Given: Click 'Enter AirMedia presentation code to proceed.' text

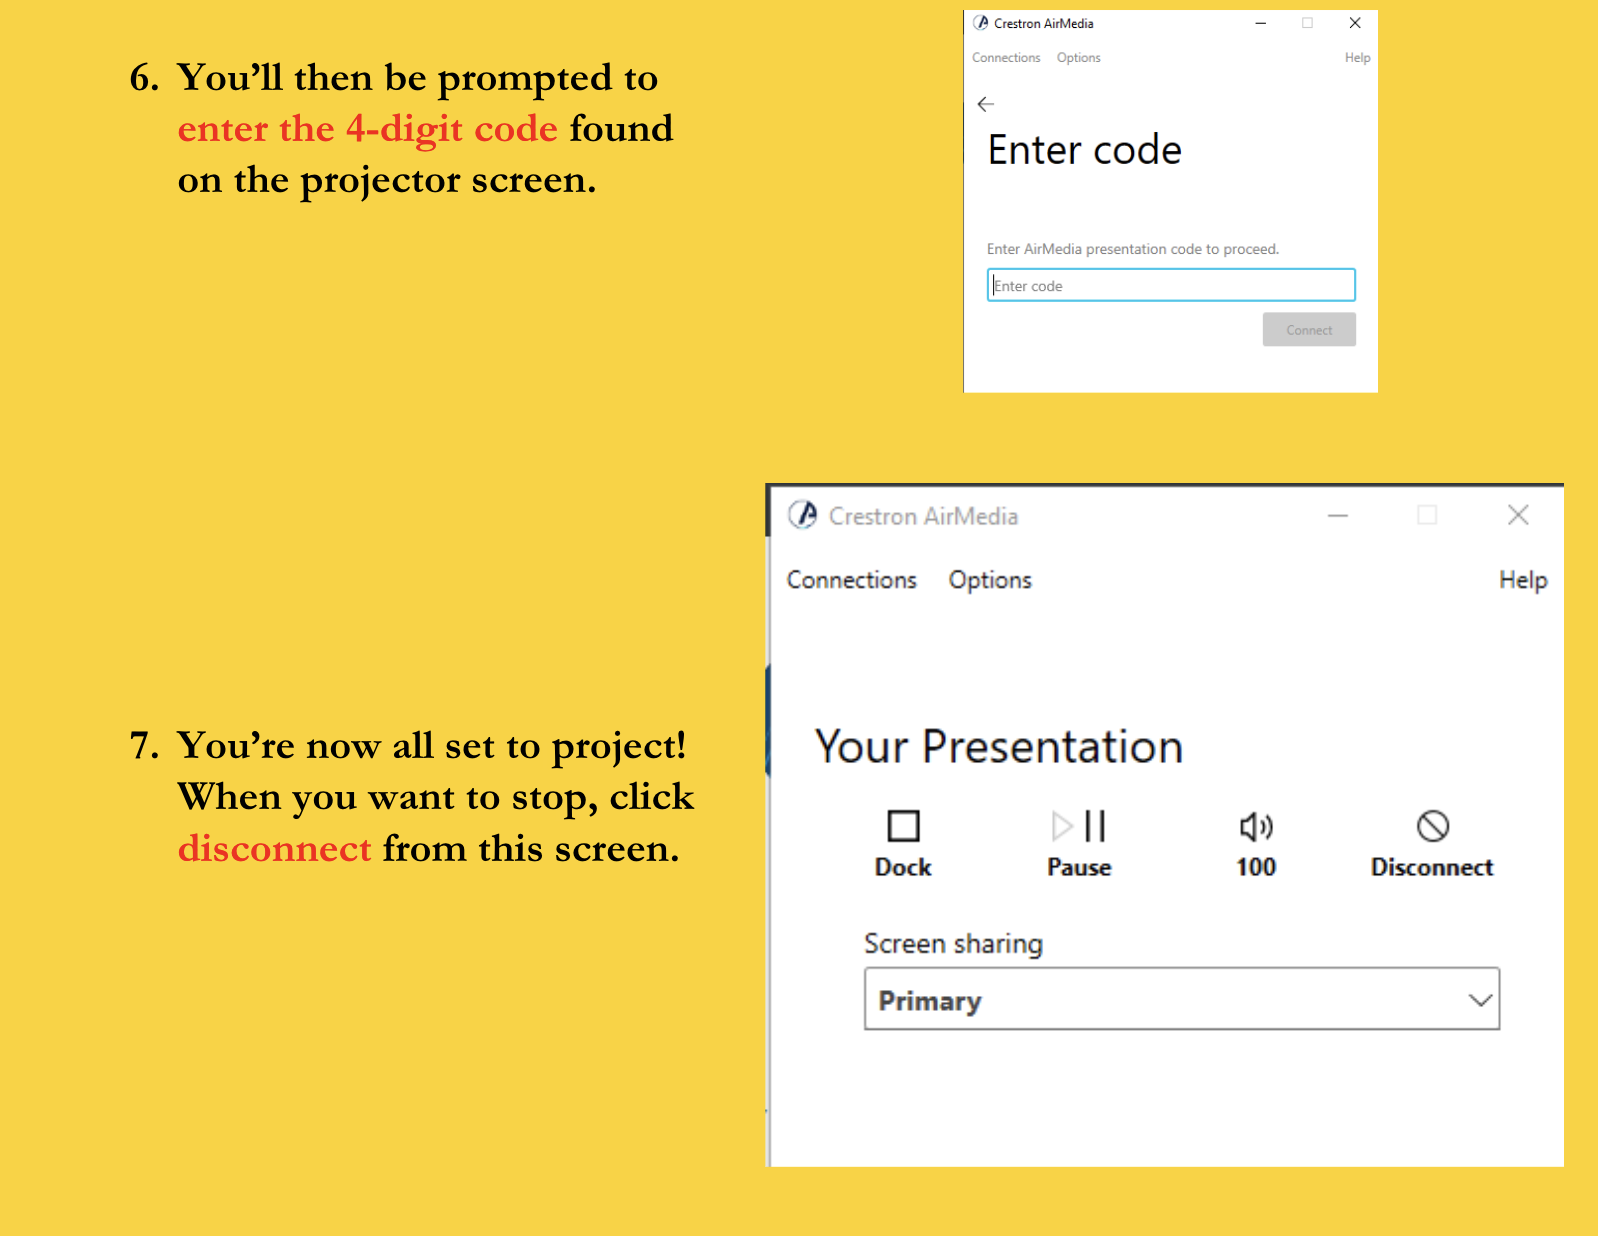Looking at the screenshot, I should [x=1133, y=249].
